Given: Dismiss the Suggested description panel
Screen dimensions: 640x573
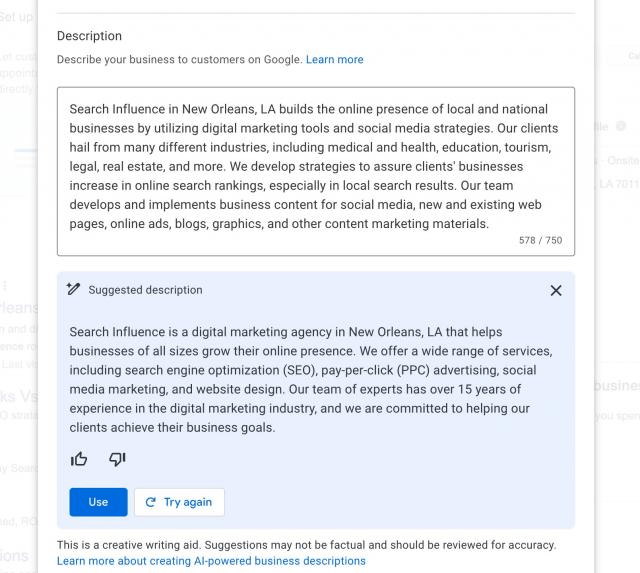Looking at the screenshot, I should 556,290.
